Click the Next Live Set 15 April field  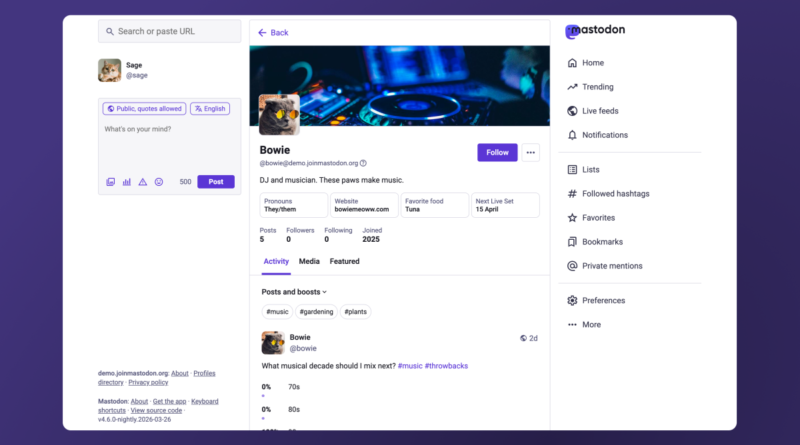click(505, 205)
